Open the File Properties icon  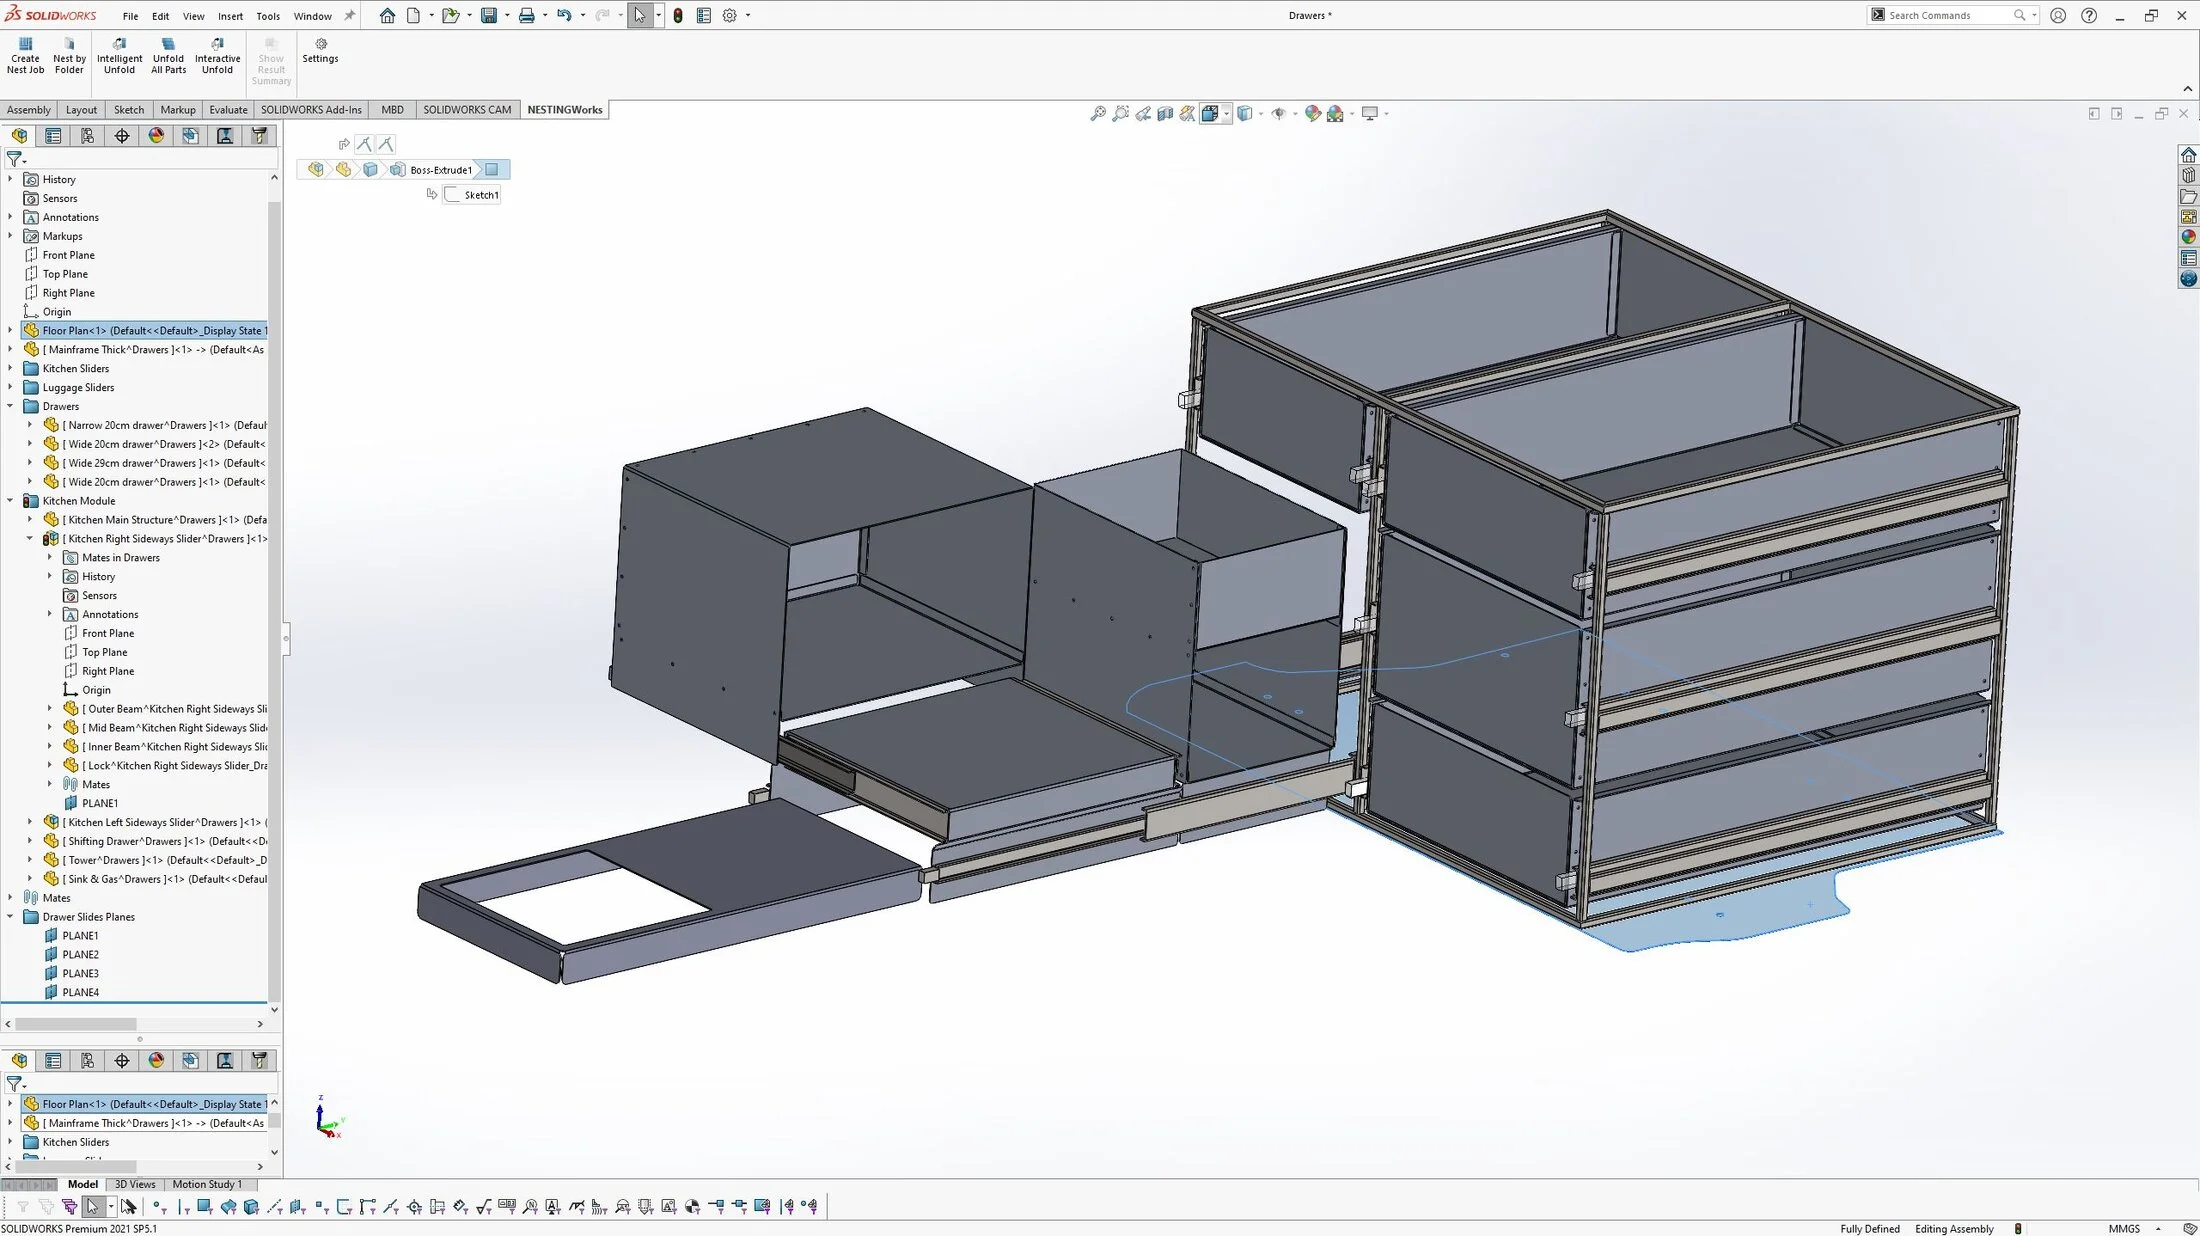coord(704,15)
